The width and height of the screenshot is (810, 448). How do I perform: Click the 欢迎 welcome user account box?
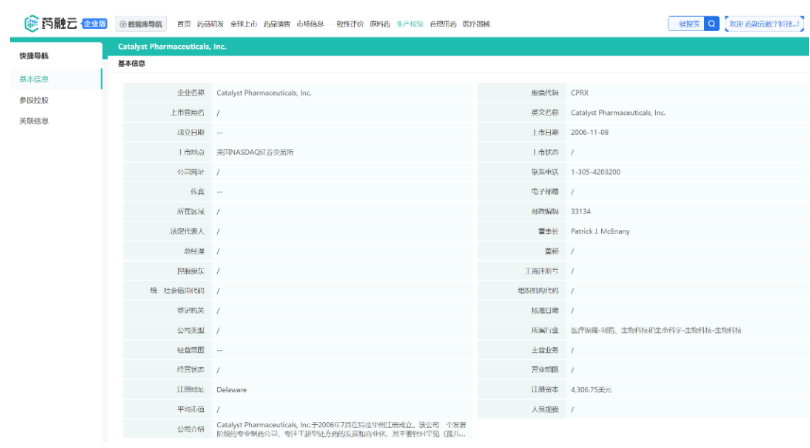tap(764, 24)
